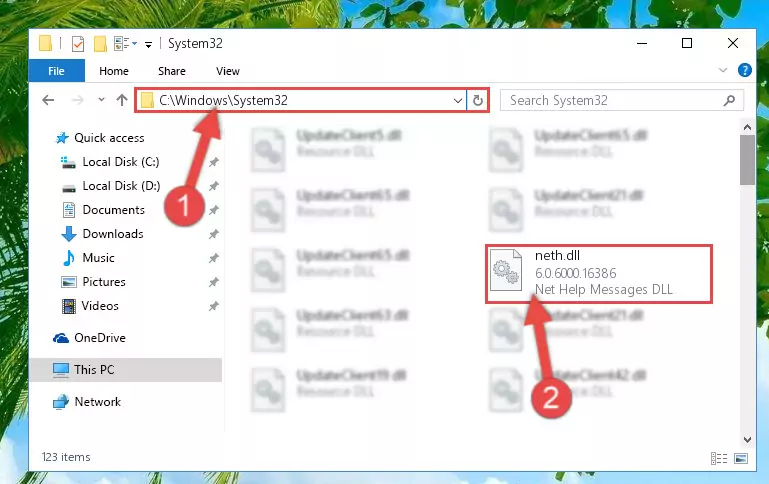Click the folder icon at title bar left
769x484 pixels.
point(45,43)
